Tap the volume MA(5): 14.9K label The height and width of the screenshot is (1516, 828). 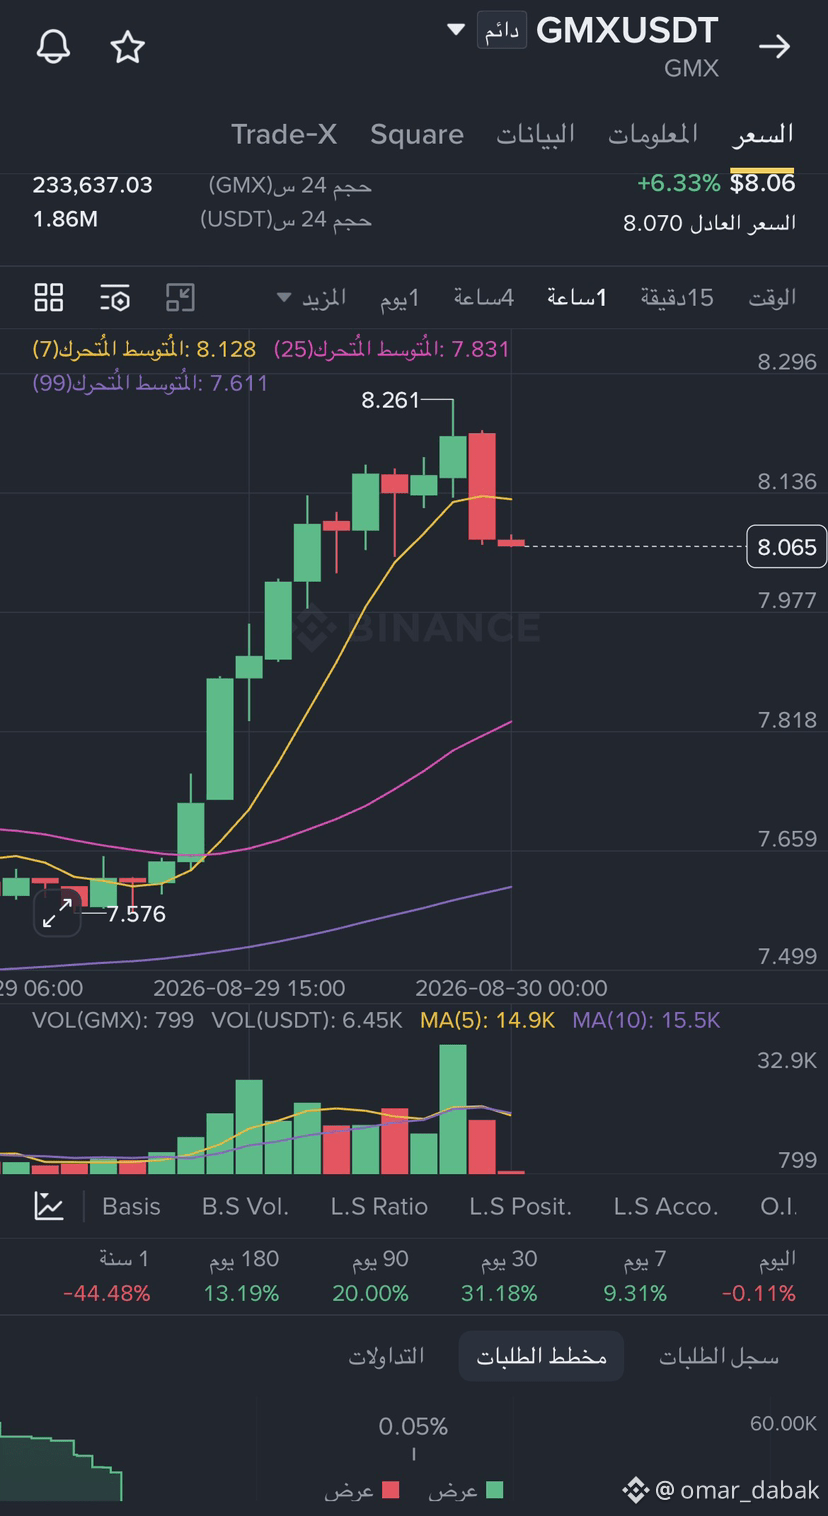point(487,1020)
